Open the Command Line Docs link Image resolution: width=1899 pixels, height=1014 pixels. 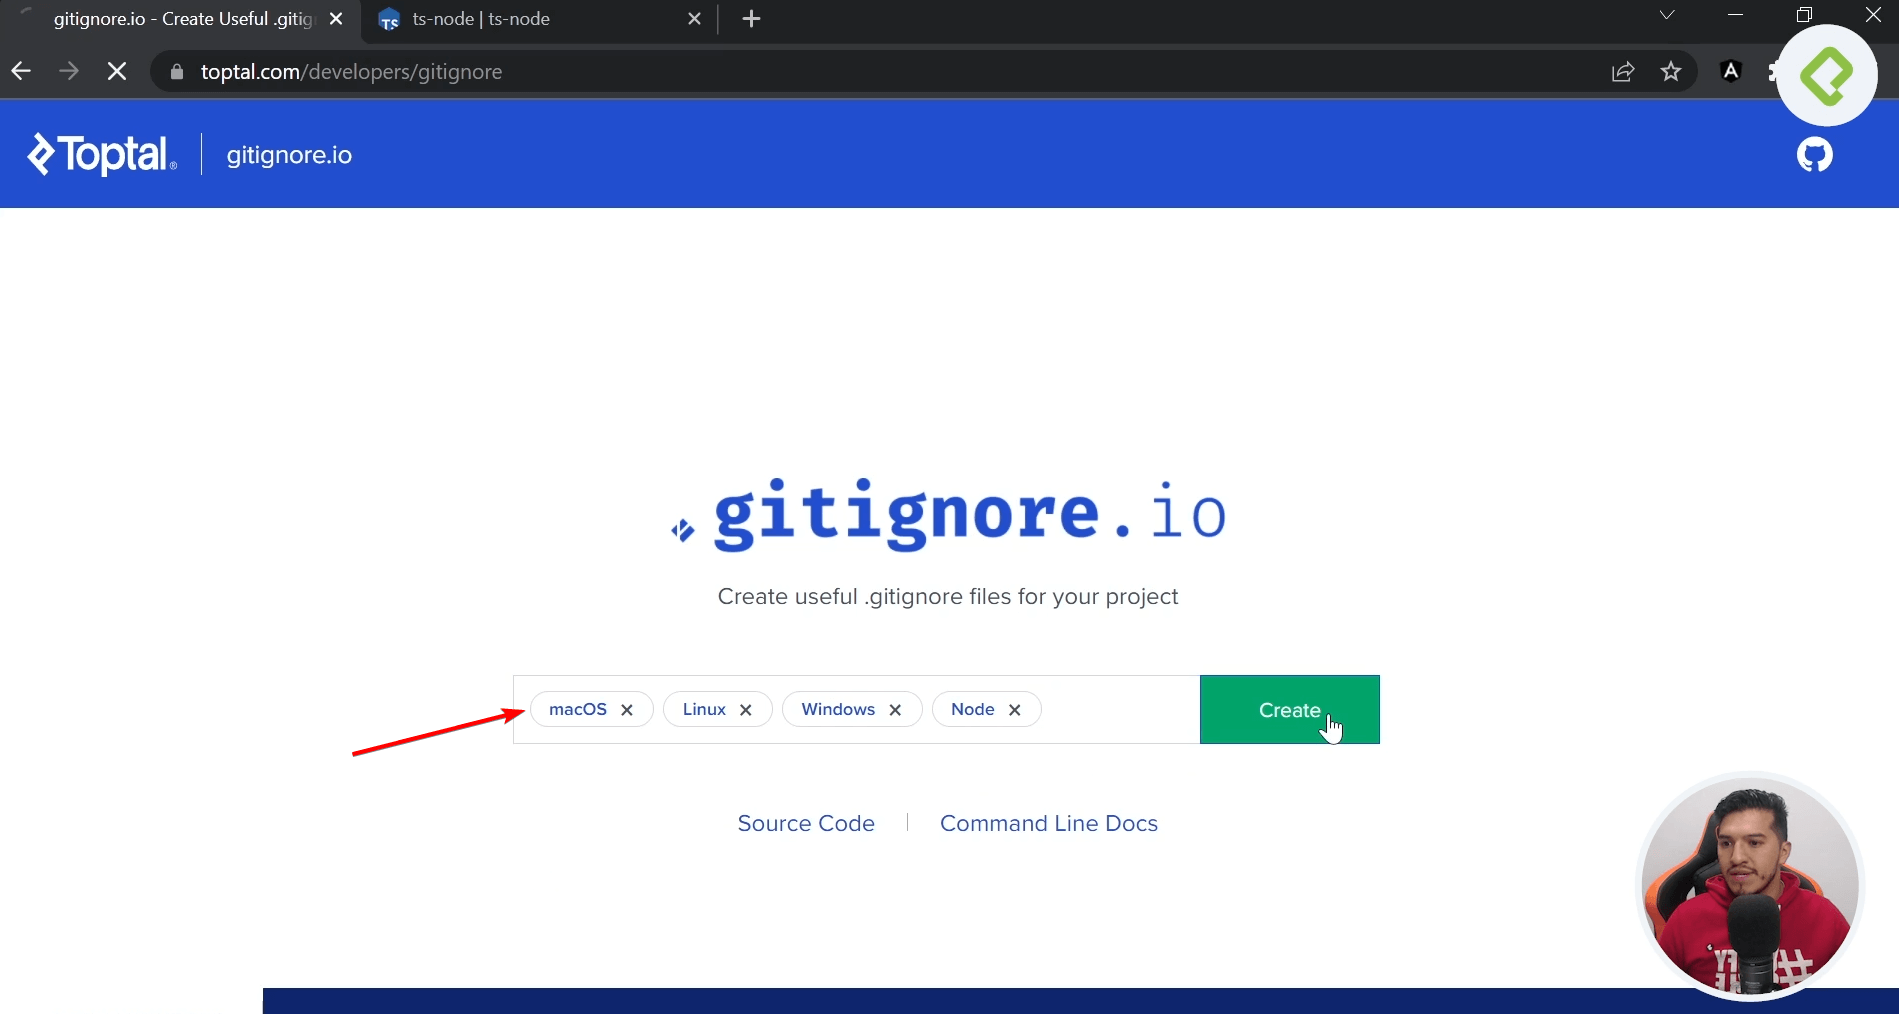pyautogui.click(x=1049, y=823)
